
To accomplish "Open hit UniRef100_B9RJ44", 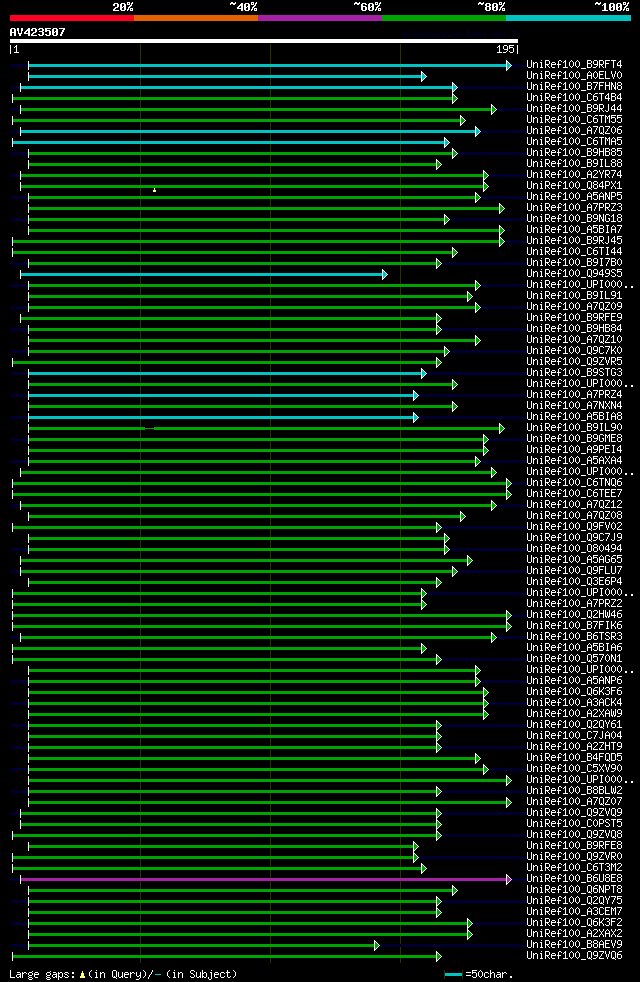I will tap(574, 108).
